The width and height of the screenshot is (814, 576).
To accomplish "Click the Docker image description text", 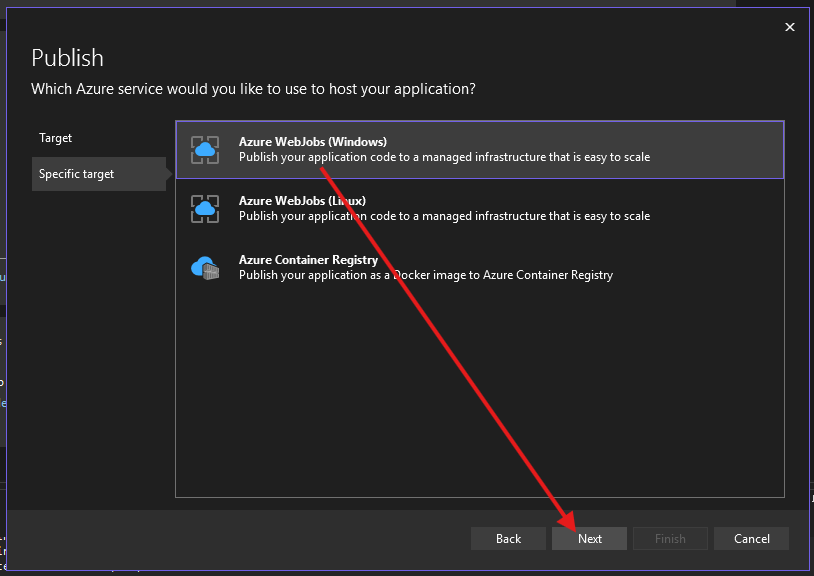I will tap(425, 275).
